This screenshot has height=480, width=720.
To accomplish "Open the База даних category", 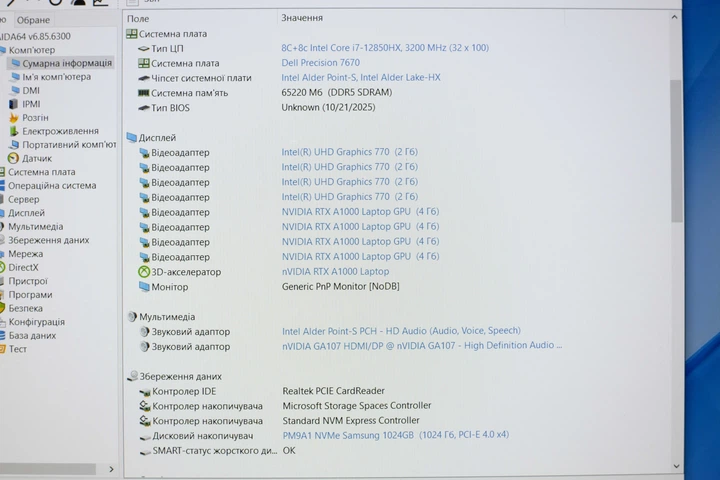I will click(32, 335).
